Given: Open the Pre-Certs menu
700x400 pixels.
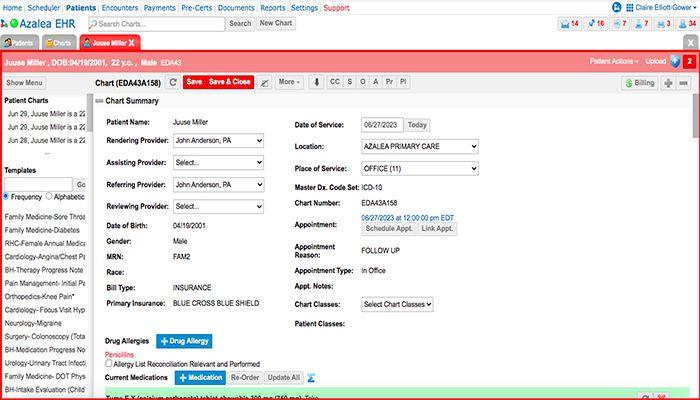Looking at the screenshot, I should [196, 8].
